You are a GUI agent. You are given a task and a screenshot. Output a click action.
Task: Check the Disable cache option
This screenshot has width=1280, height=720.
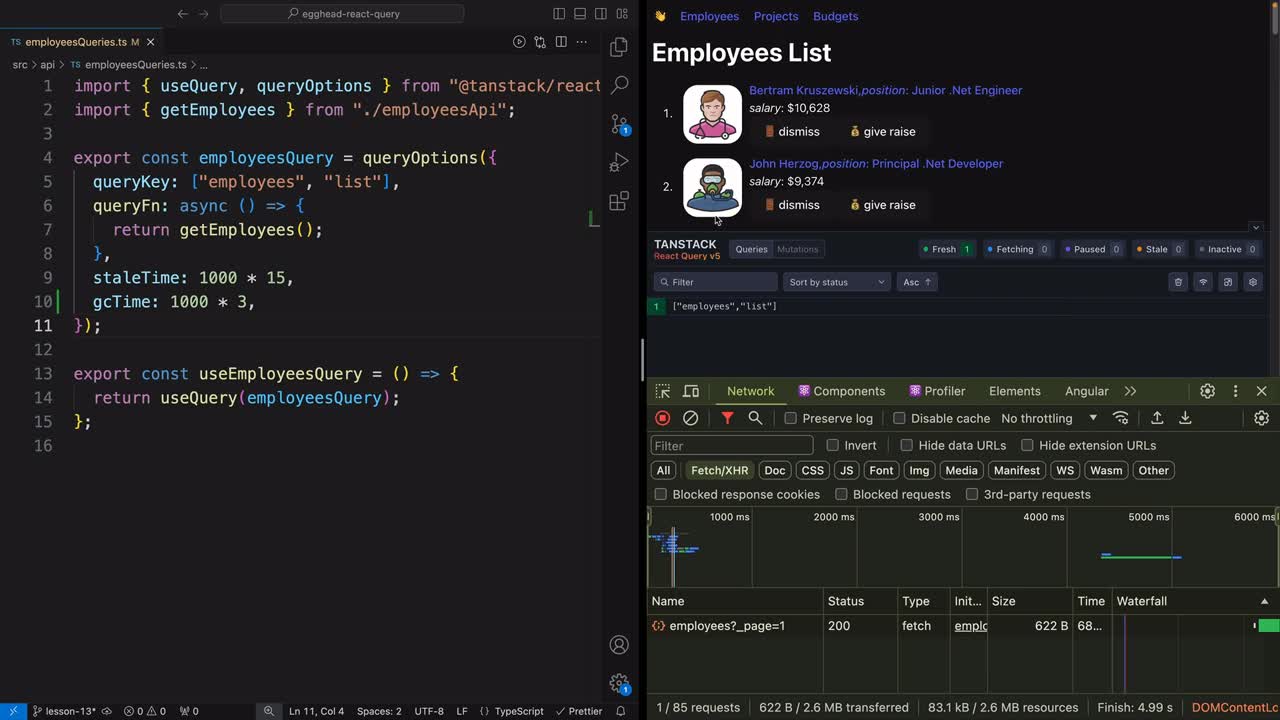899,418
